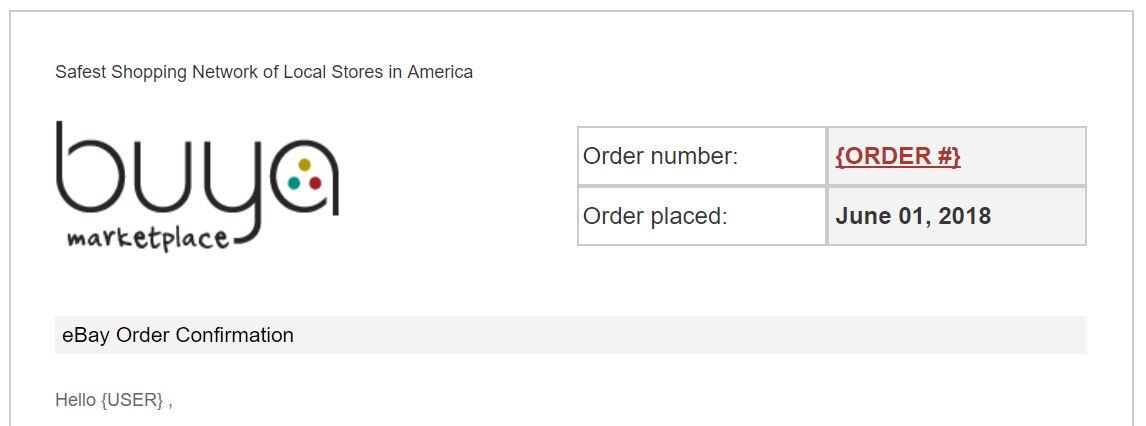Screen dimensions: 1146x426
Task: Click the yellow dot in the logo
Action: point(305,164)
